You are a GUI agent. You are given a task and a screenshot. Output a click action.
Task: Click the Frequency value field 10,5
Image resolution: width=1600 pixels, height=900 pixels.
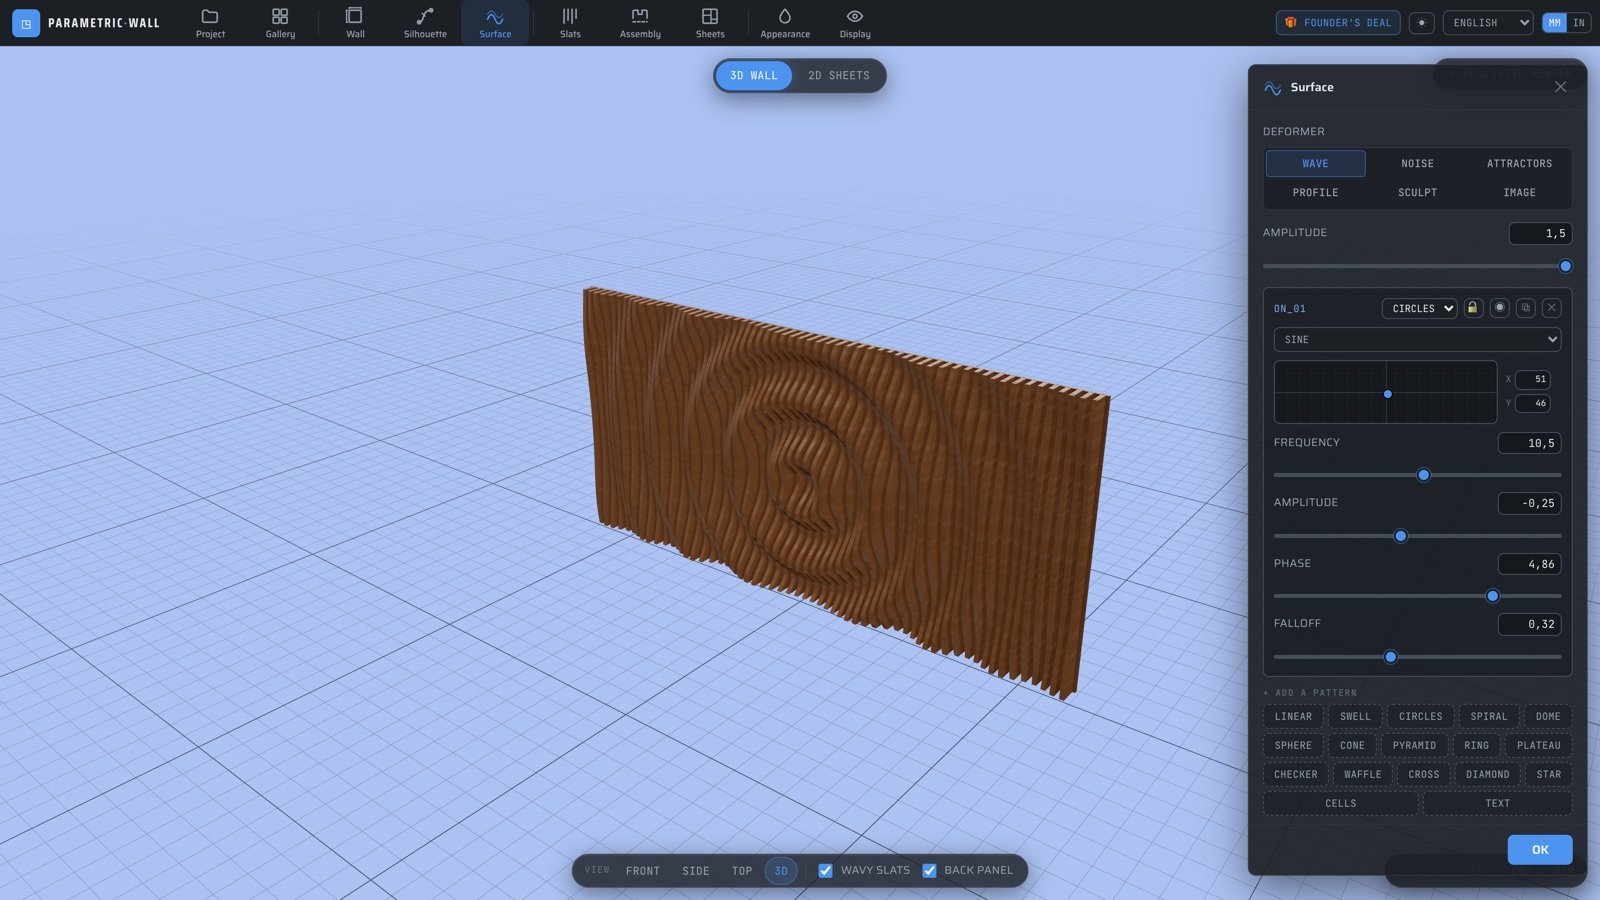[x=1529, y=443]
